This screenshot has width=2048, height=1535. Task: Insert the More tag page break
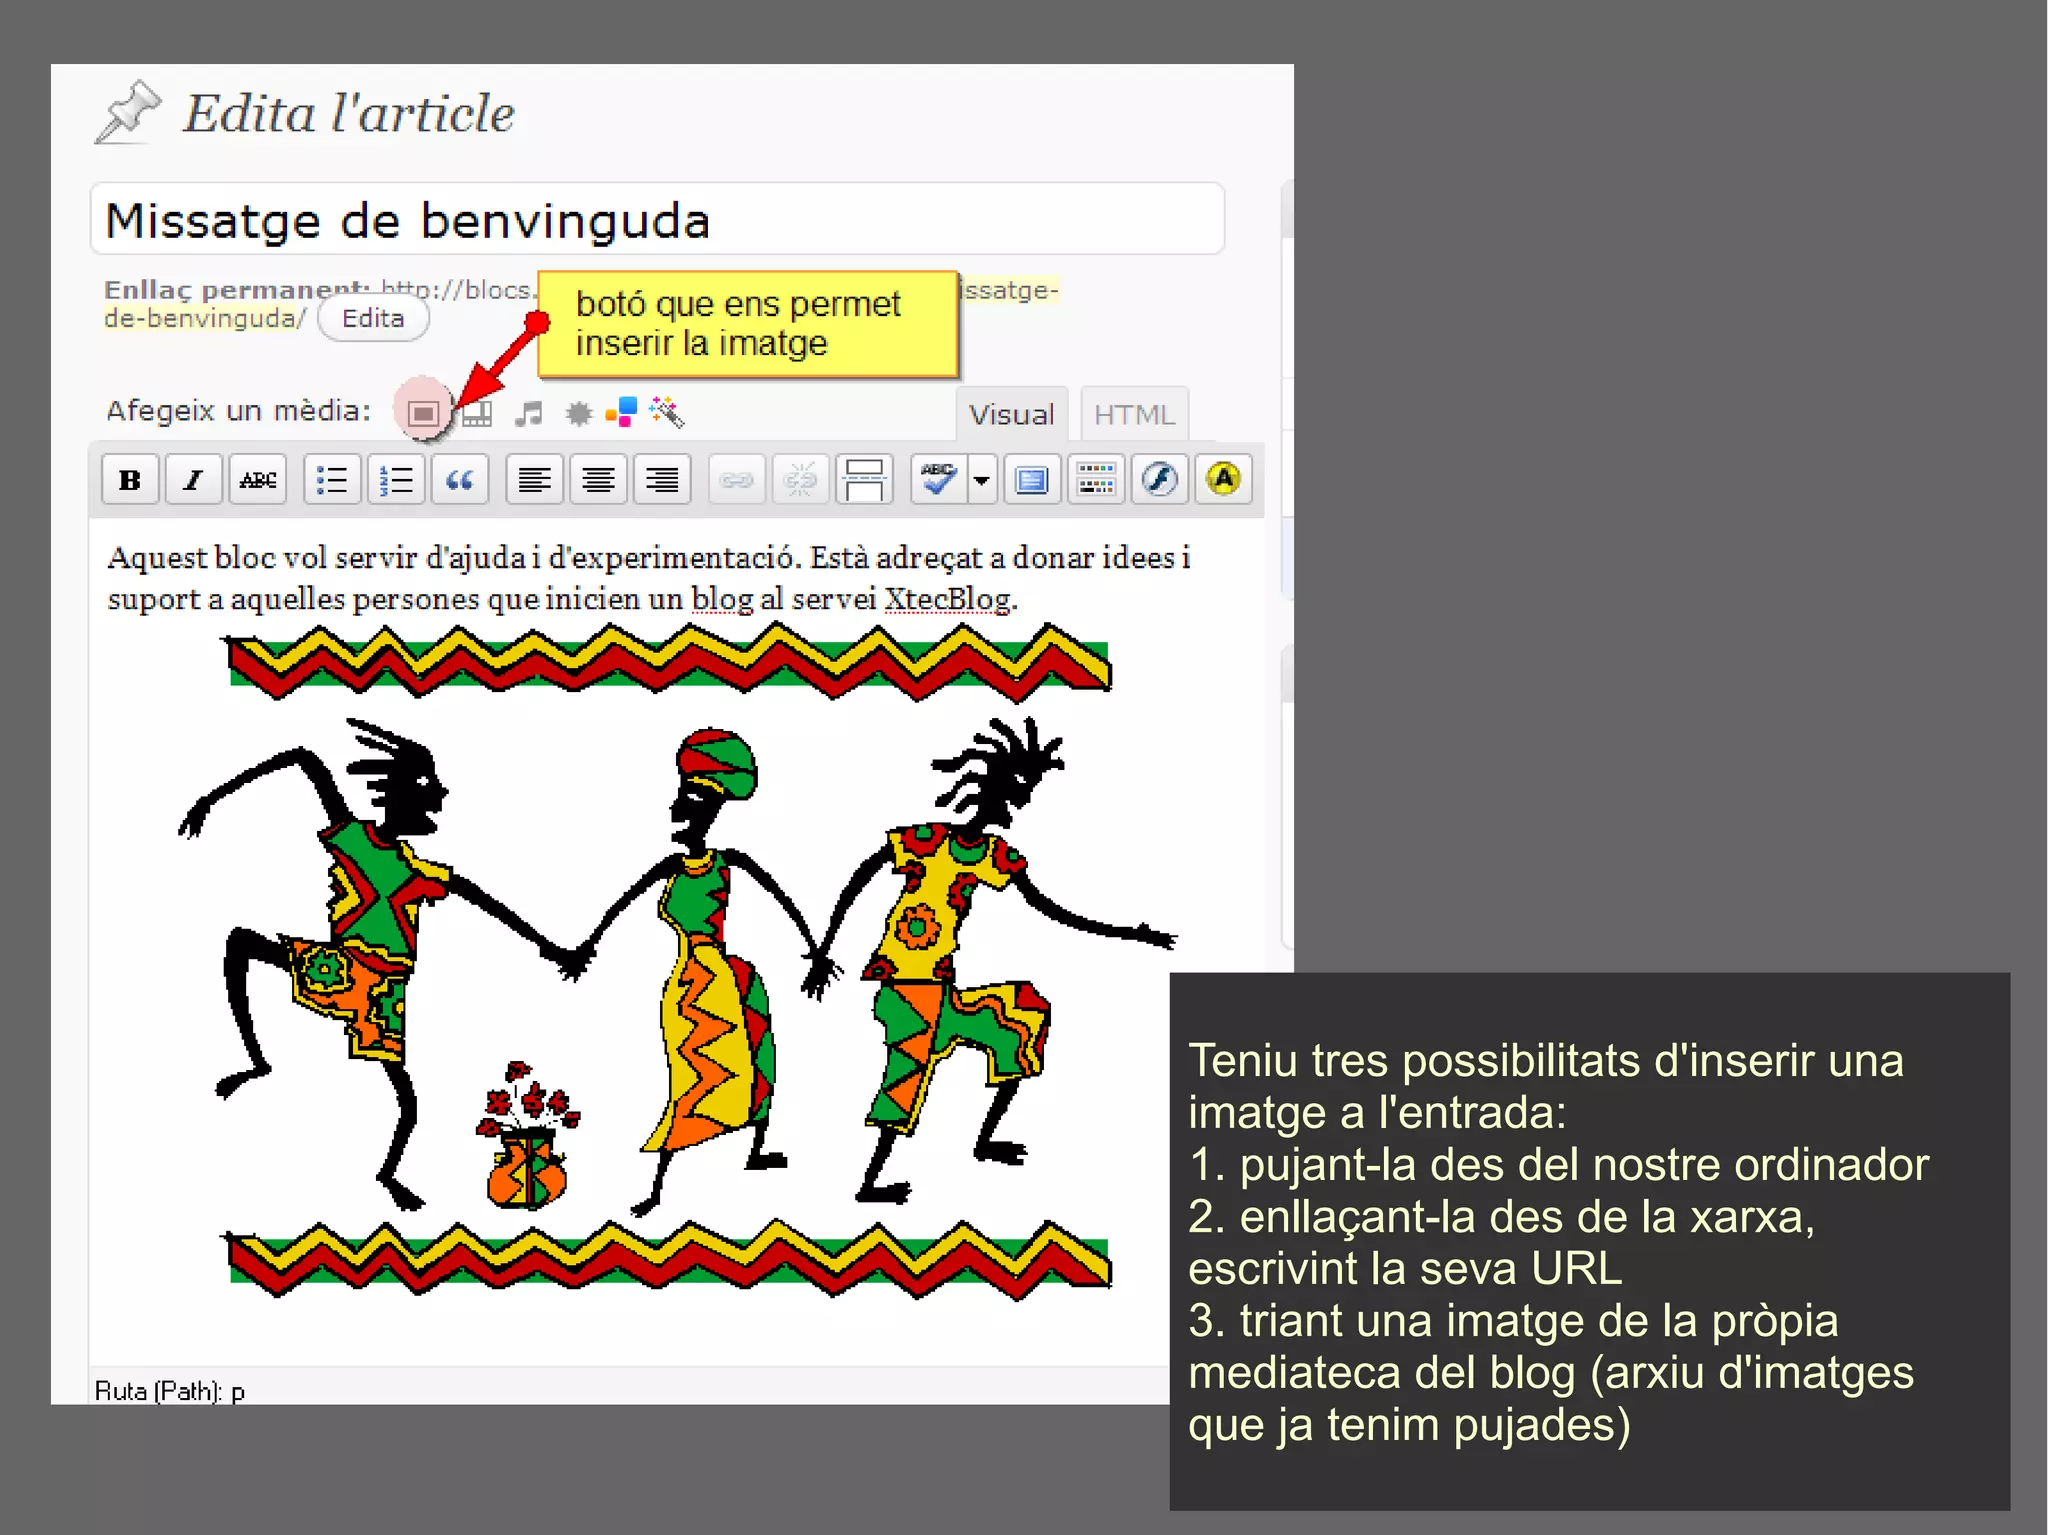point(863,480)
